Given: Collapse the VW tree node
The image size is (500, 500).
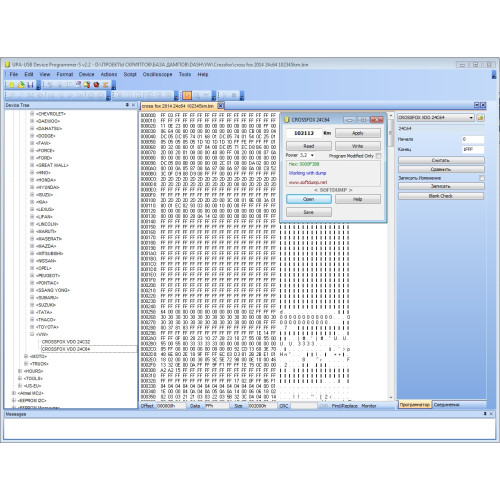Looking at the screenshot, I should pos(32,334).
